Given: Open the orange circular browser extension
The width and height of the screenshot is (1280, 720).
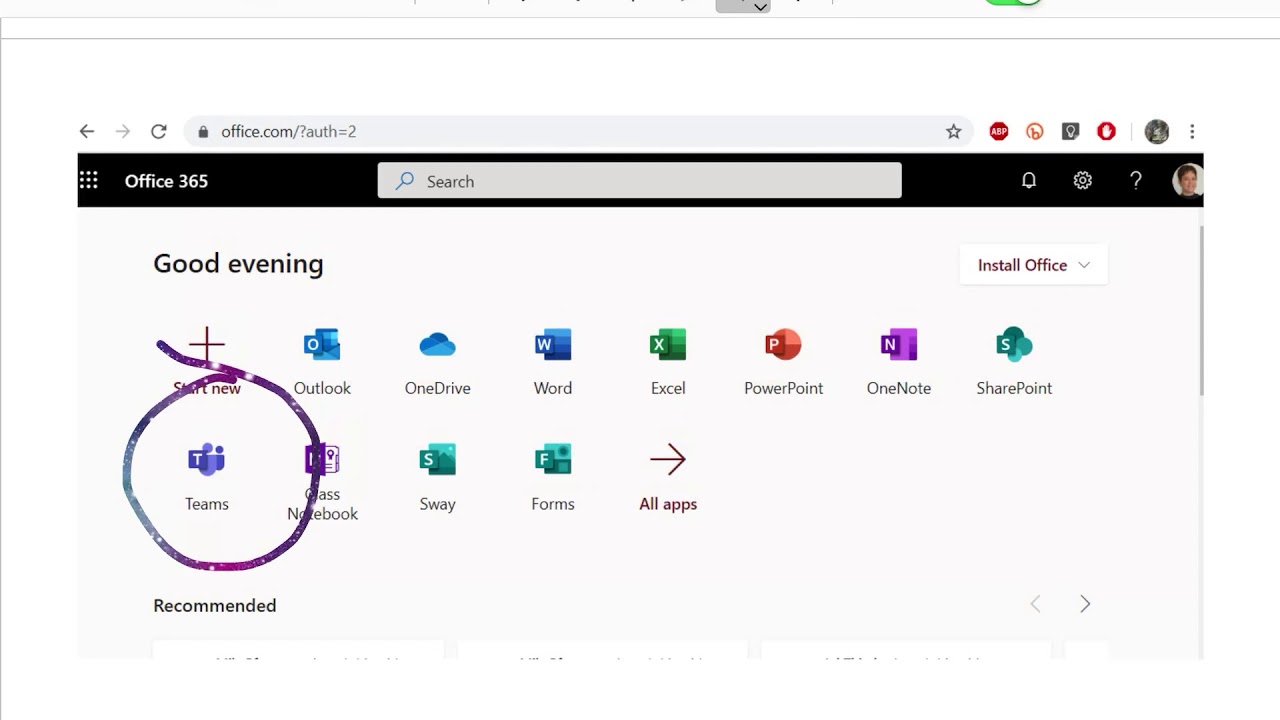Looking at the screenshot, I should (x=1035, y=131).
